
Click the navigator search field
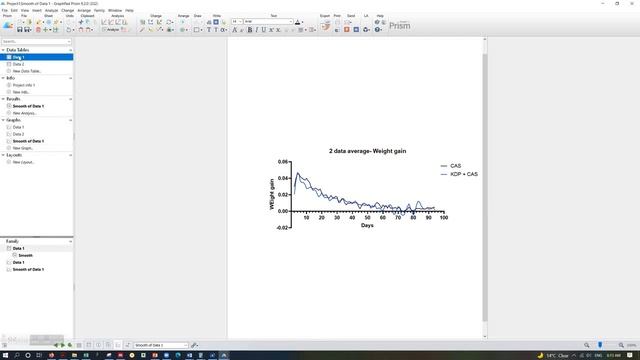pyautogui.click(x=36, y=42)
